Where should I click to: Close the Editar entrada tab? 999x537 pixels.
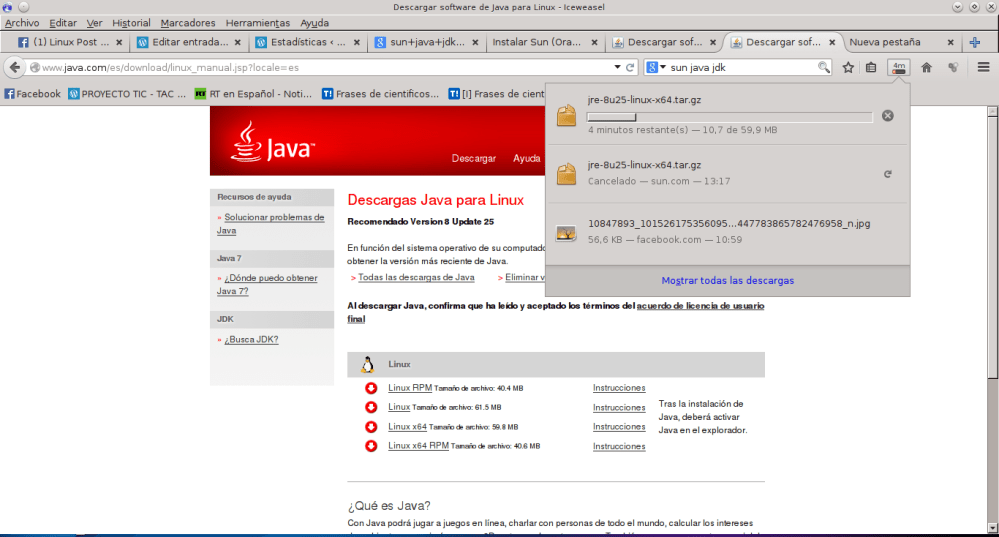tap(238, 43)
